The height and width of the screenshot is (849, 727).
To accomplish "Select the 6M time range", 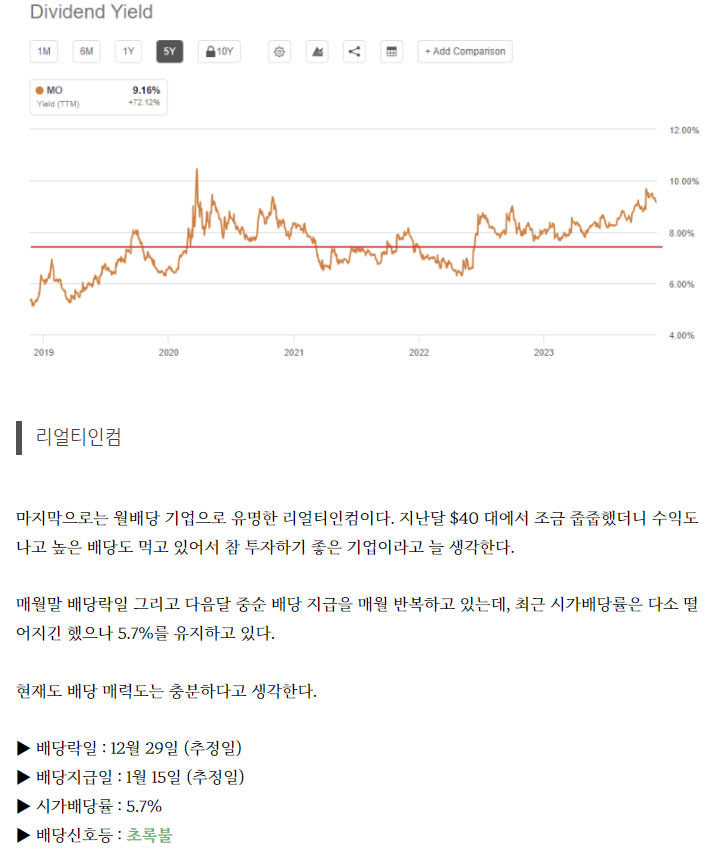I will pyautogui.click(x=86, y=51).
